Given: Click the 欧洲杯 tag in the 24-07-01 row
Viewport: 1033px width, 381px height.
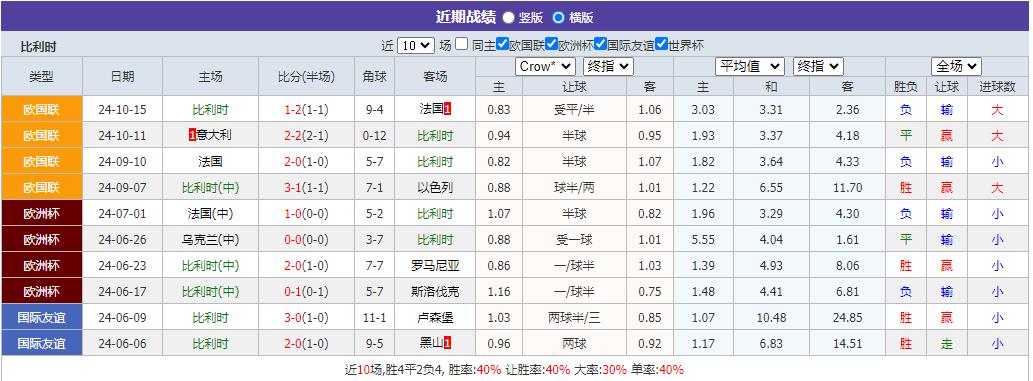Looking at the screenshot, I should 42,214.
